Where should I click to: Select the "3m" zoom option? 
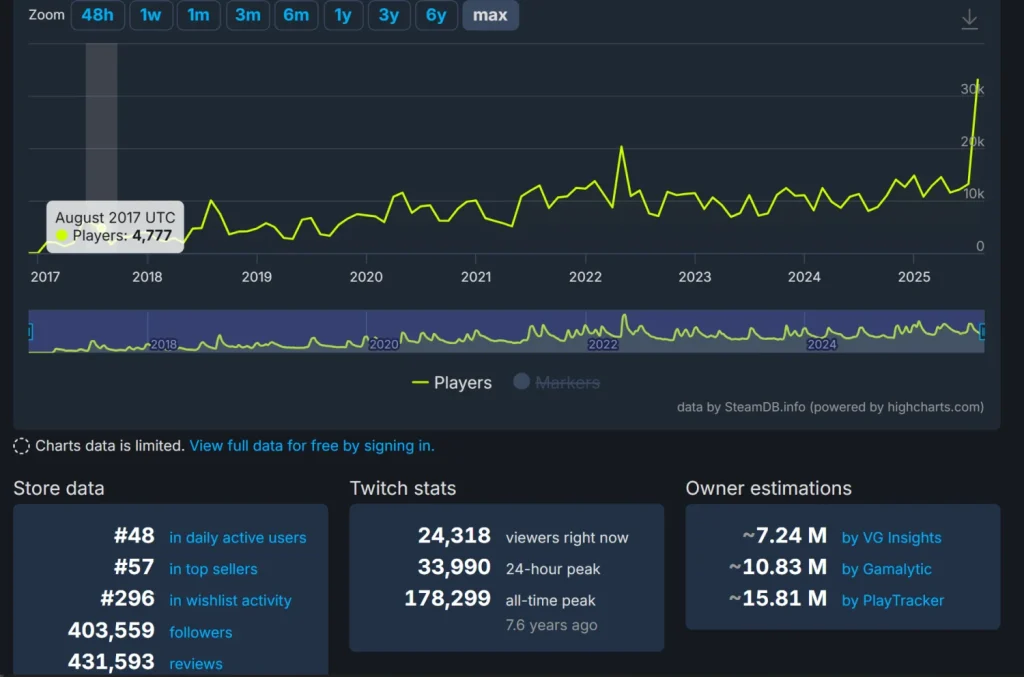247,15
